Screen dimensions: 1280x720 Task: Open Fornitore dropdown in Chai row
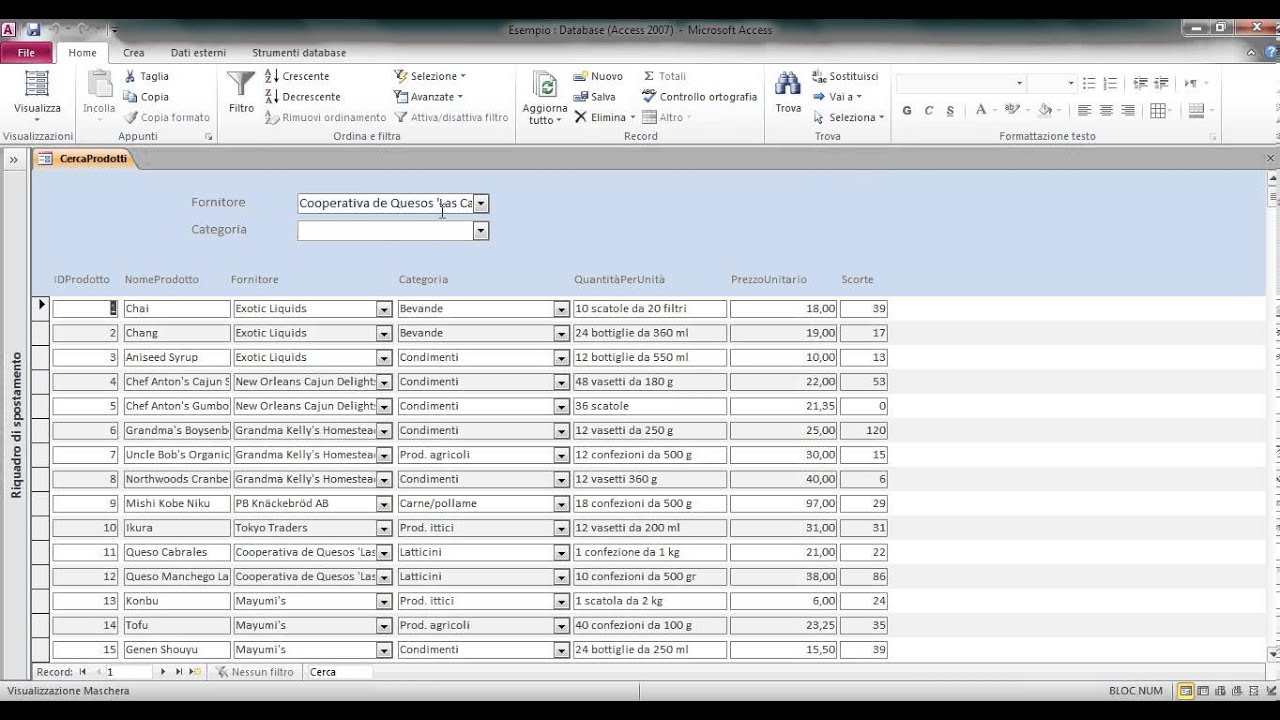click(384, 309)
